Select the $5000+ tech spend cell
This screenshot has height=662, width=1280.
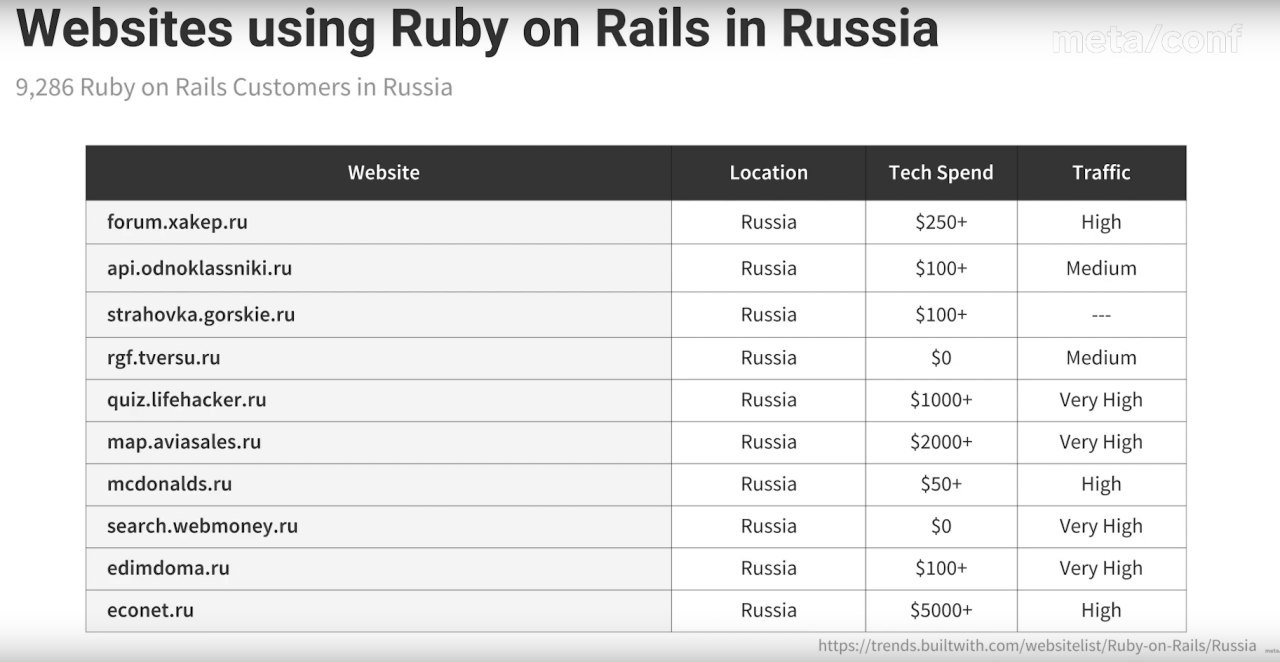point(941,610)
